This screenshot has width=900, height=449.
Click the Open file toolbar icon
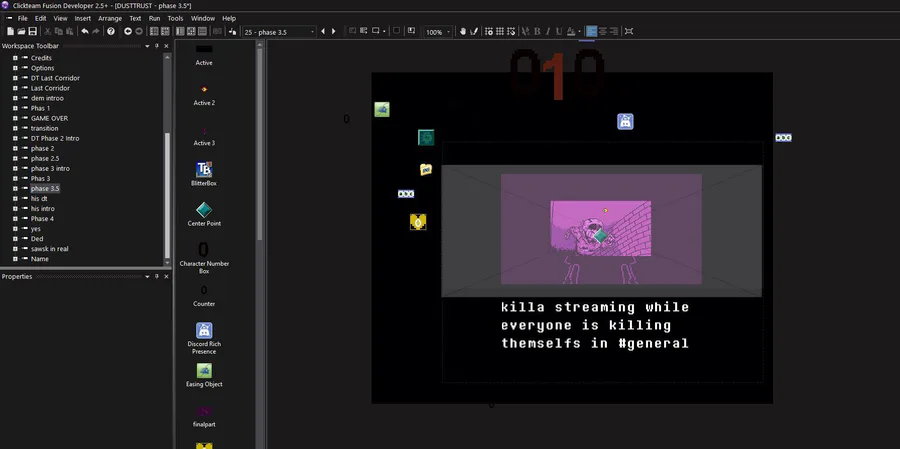click(21, 32)
